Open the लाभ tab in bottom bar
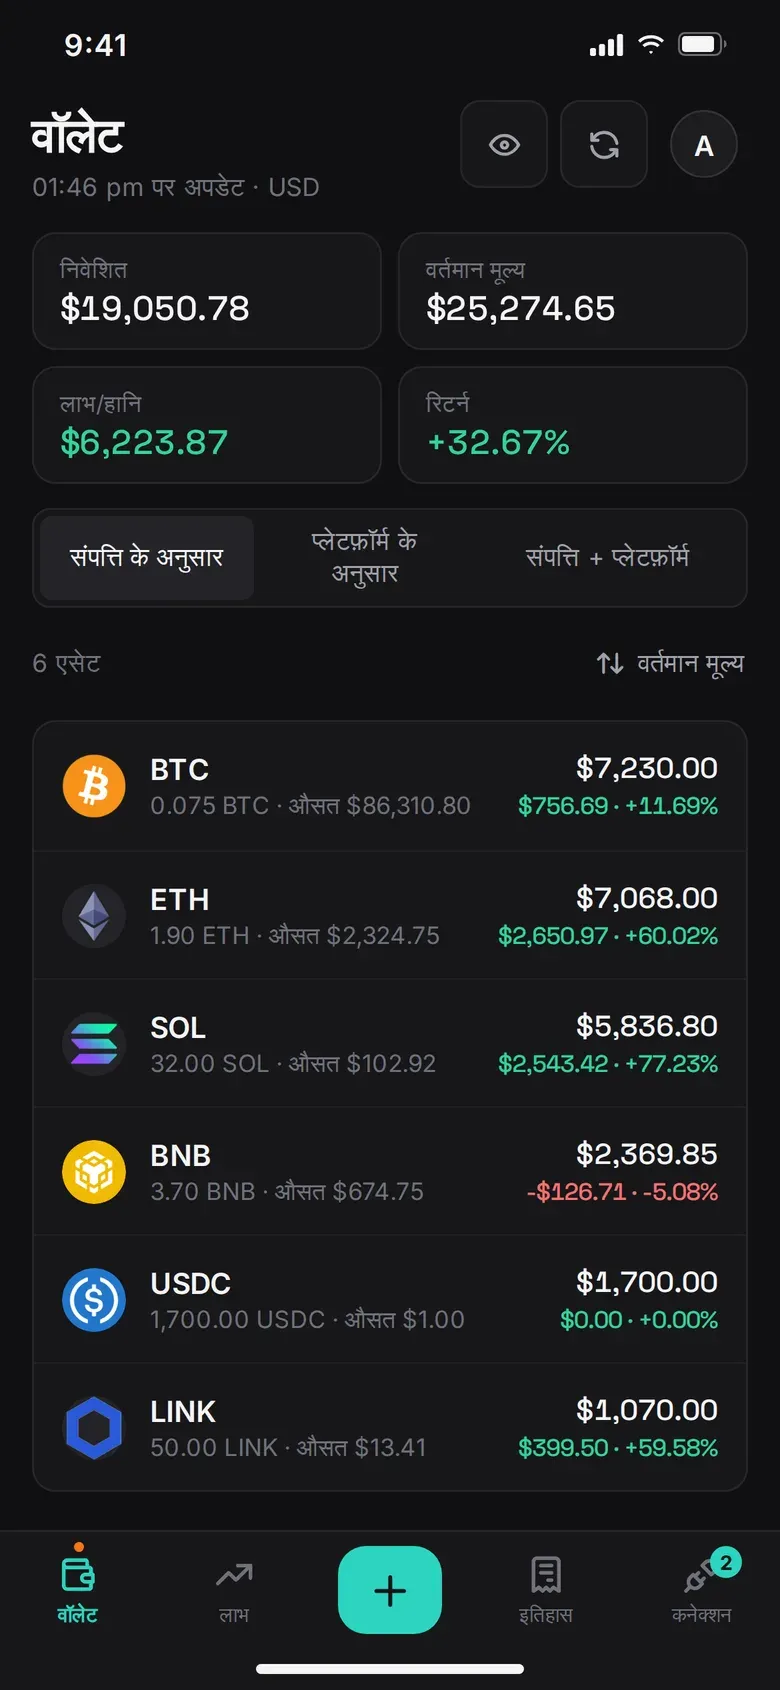The image size is (780, 1690). 234,1590
